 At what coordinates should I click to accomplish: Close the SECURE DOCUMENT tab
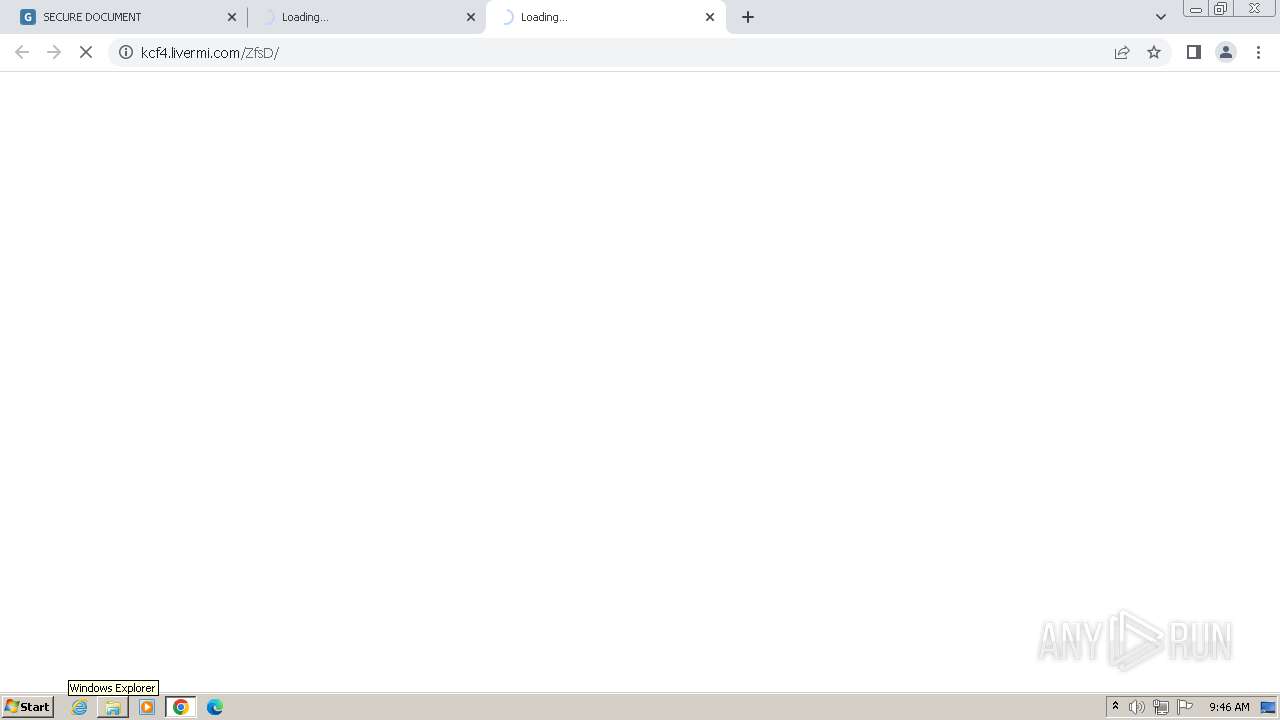tap(232, 17)
